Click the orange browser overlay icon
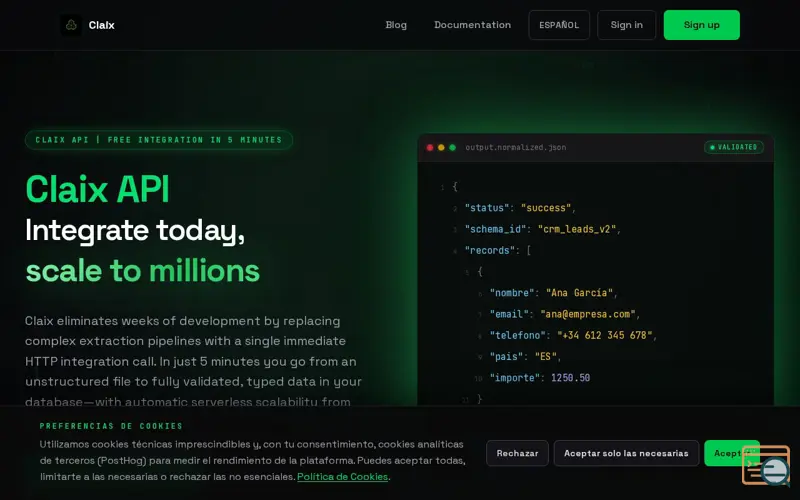 (766, 465)
